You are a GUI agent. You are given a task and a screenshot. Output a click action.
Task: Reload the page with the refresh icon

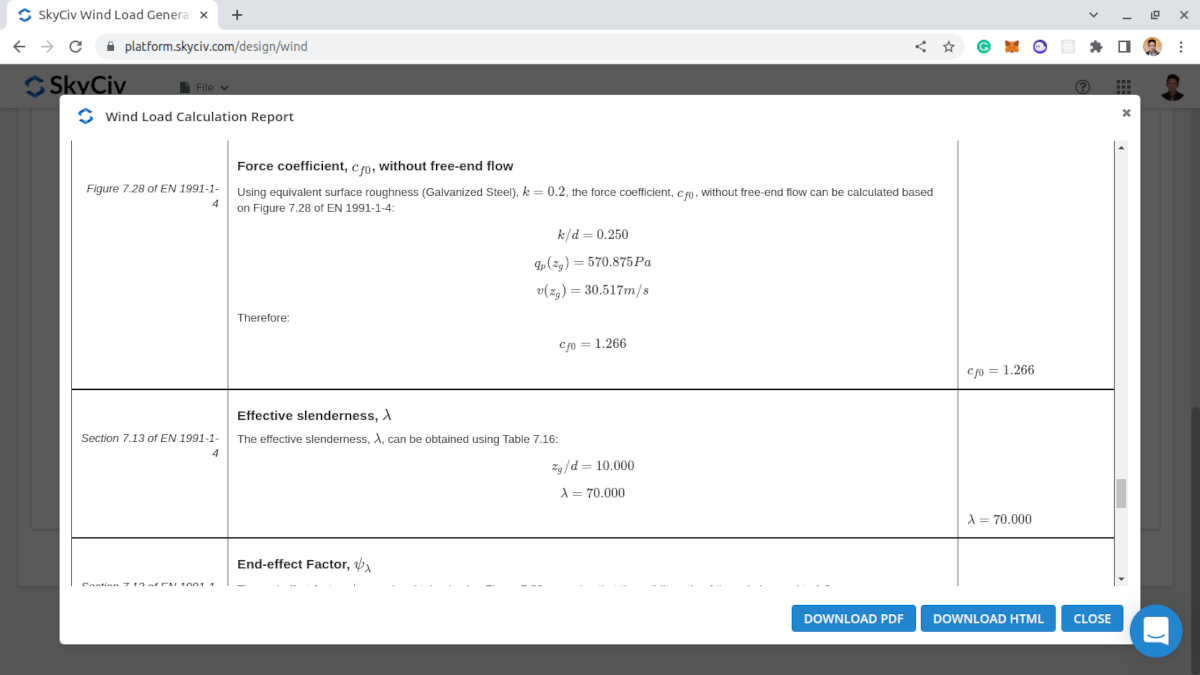(75, 46)
